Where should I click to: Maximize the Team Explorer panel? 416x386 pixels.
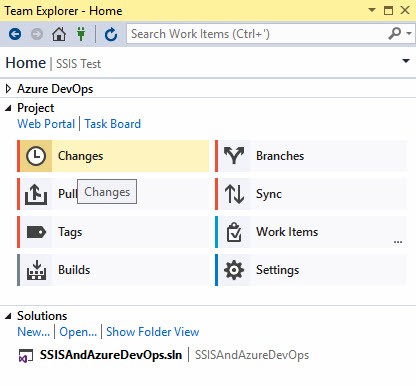(x=388, y=10)
